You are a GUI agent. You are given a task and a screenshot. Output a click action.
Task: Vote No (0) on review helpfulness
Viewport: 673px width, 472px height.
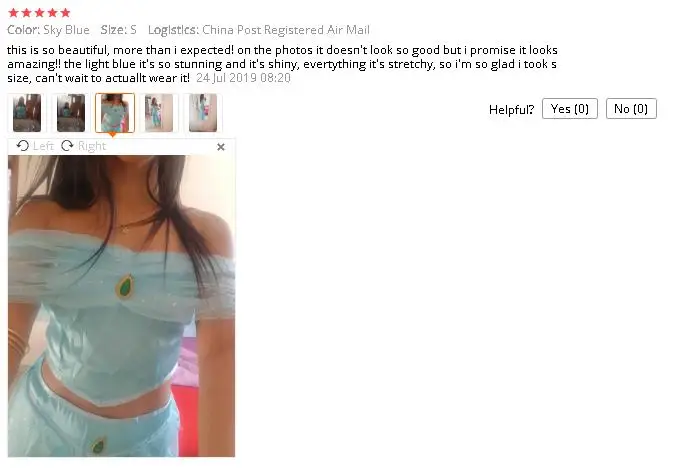[631, 109]
